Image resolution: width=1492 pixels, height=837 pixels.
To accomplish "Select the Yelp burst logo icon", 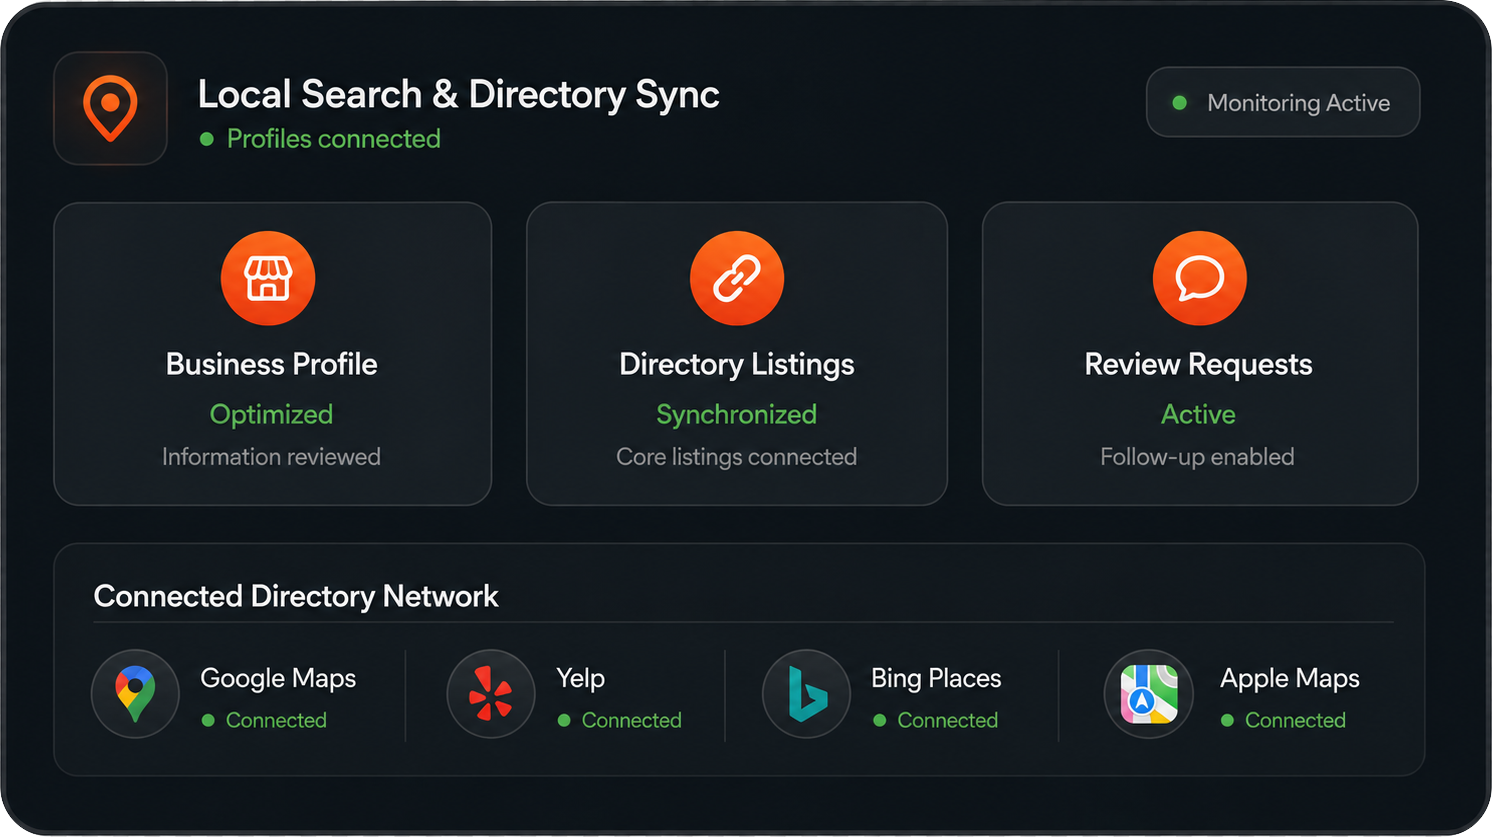I will point(491,694).
